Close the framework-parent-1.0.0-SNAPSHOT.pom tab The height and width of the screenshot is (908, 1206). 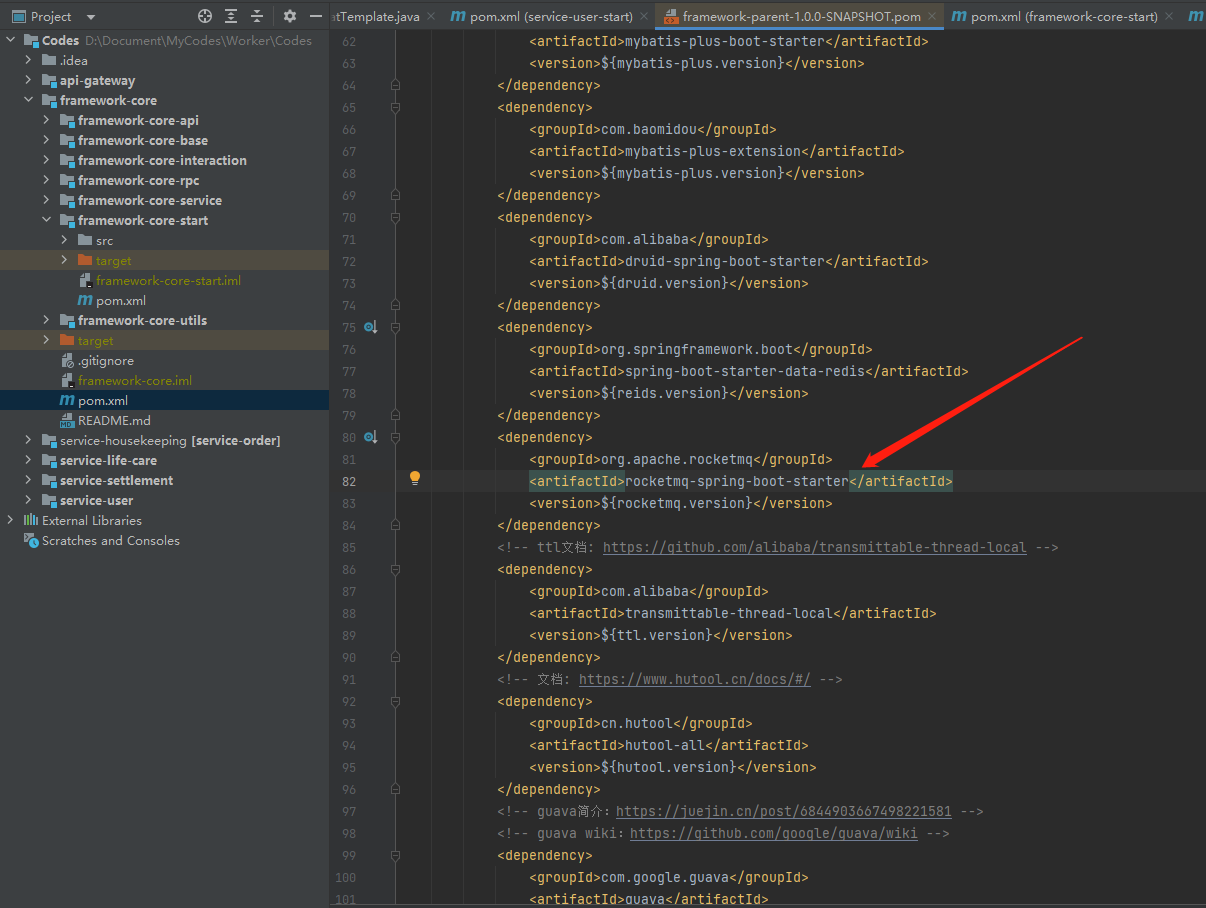tap(931, 17)
